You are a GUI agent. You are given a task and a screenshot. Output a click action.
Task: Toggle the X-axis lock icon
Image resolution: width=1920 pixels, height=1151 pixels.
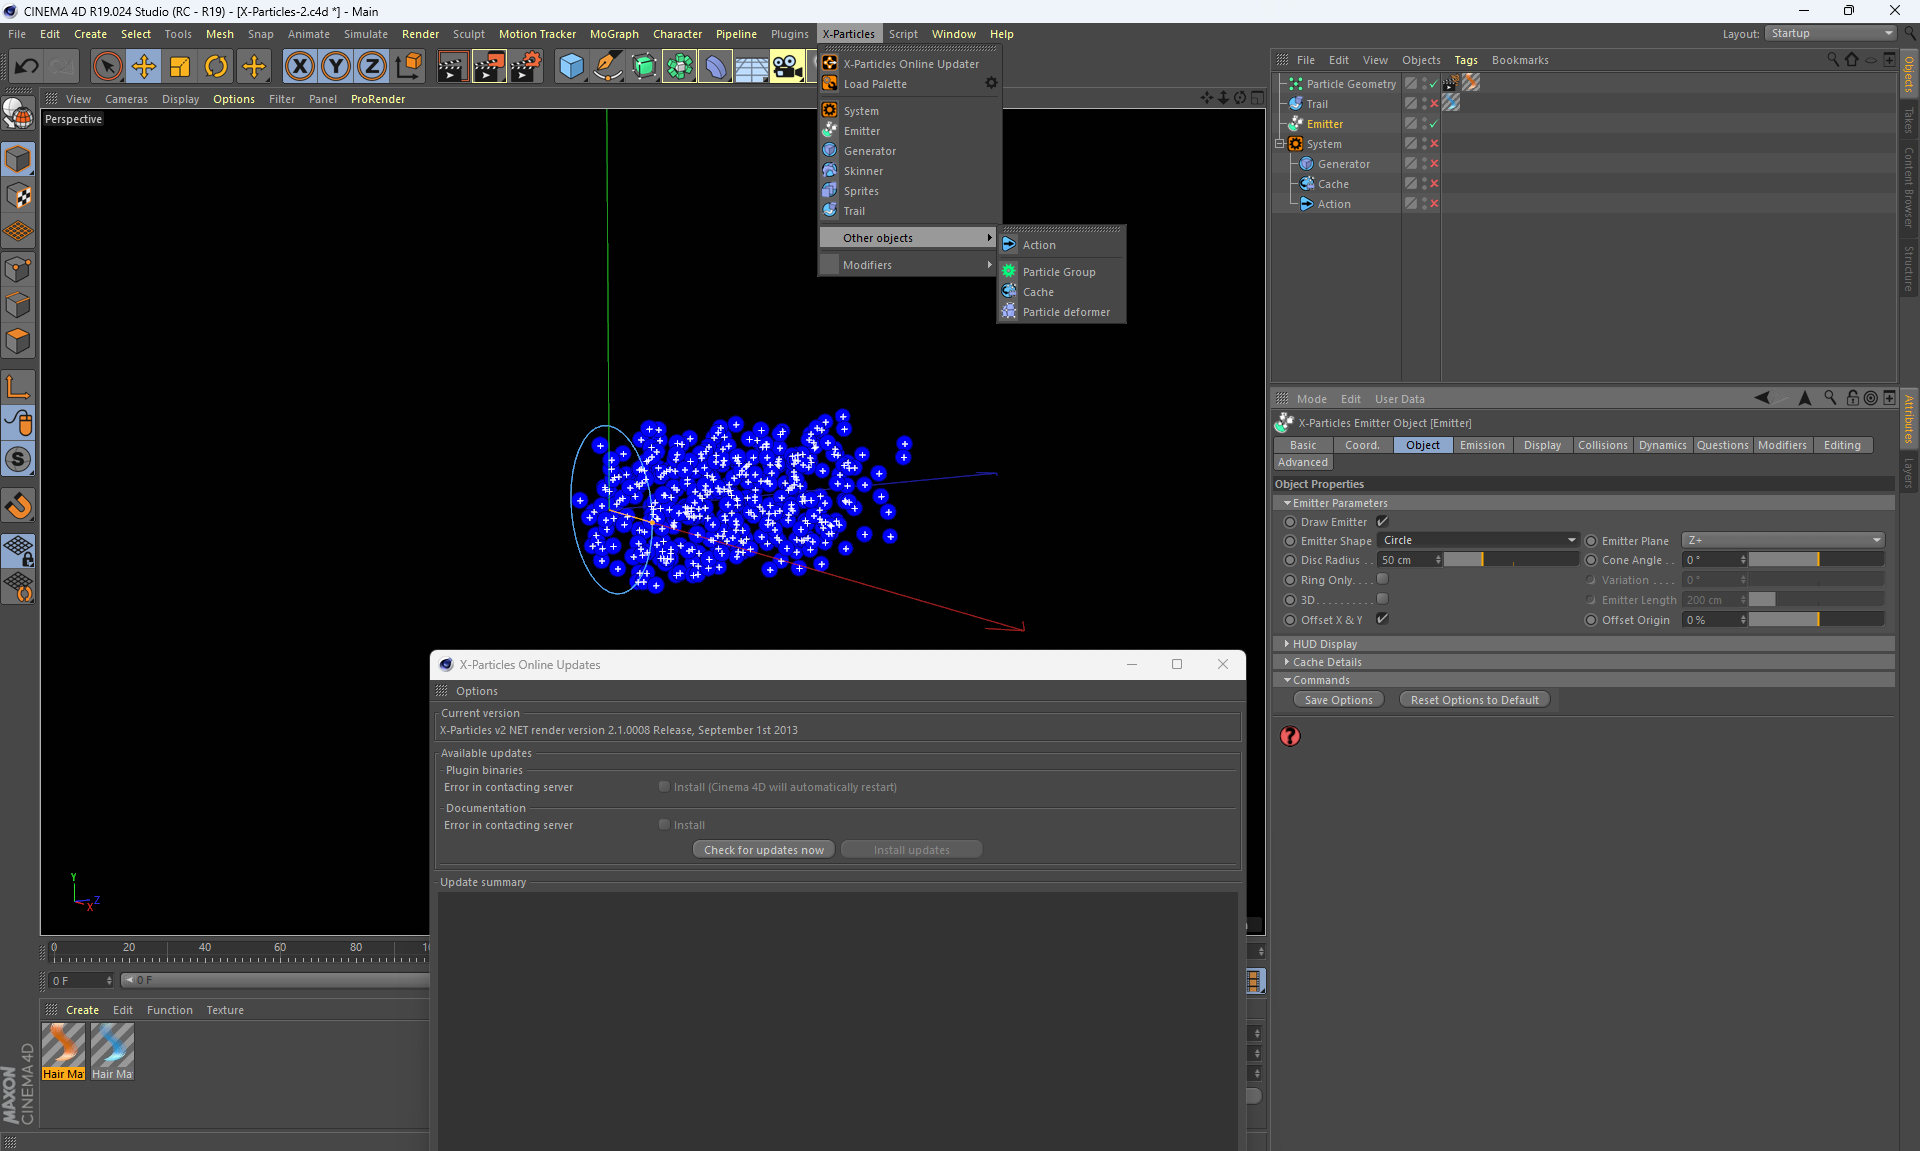point(299,67)
